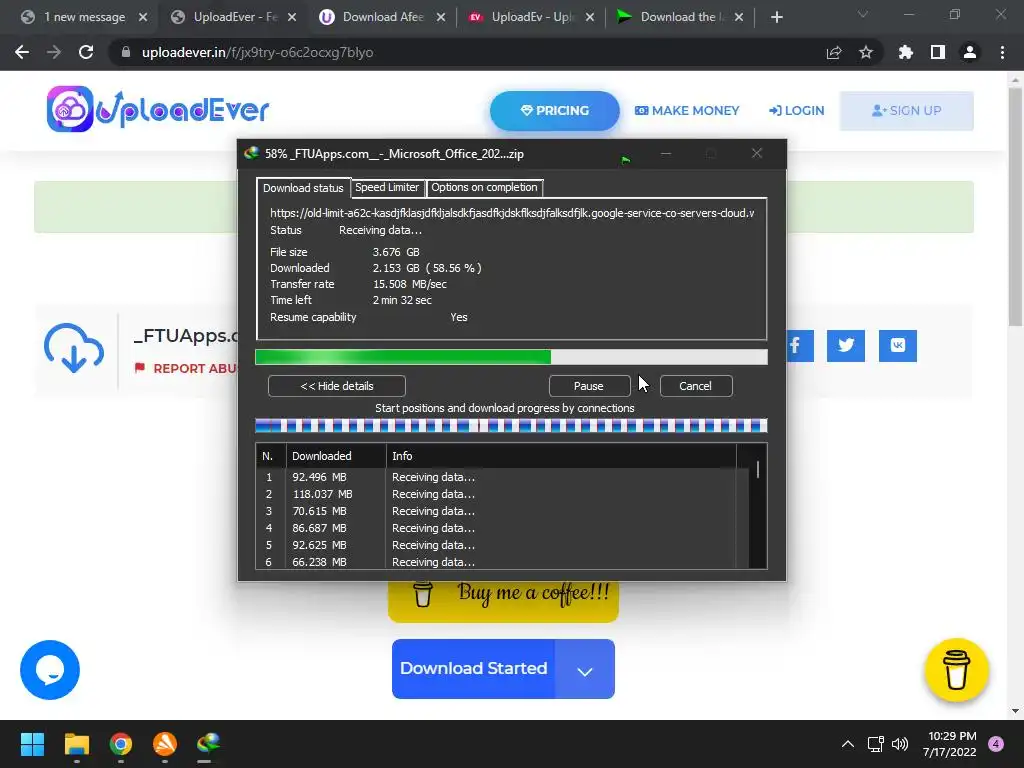Screen dimensions: 1024x768
Task: Click the Download Started button
Action: pos(473,669)
